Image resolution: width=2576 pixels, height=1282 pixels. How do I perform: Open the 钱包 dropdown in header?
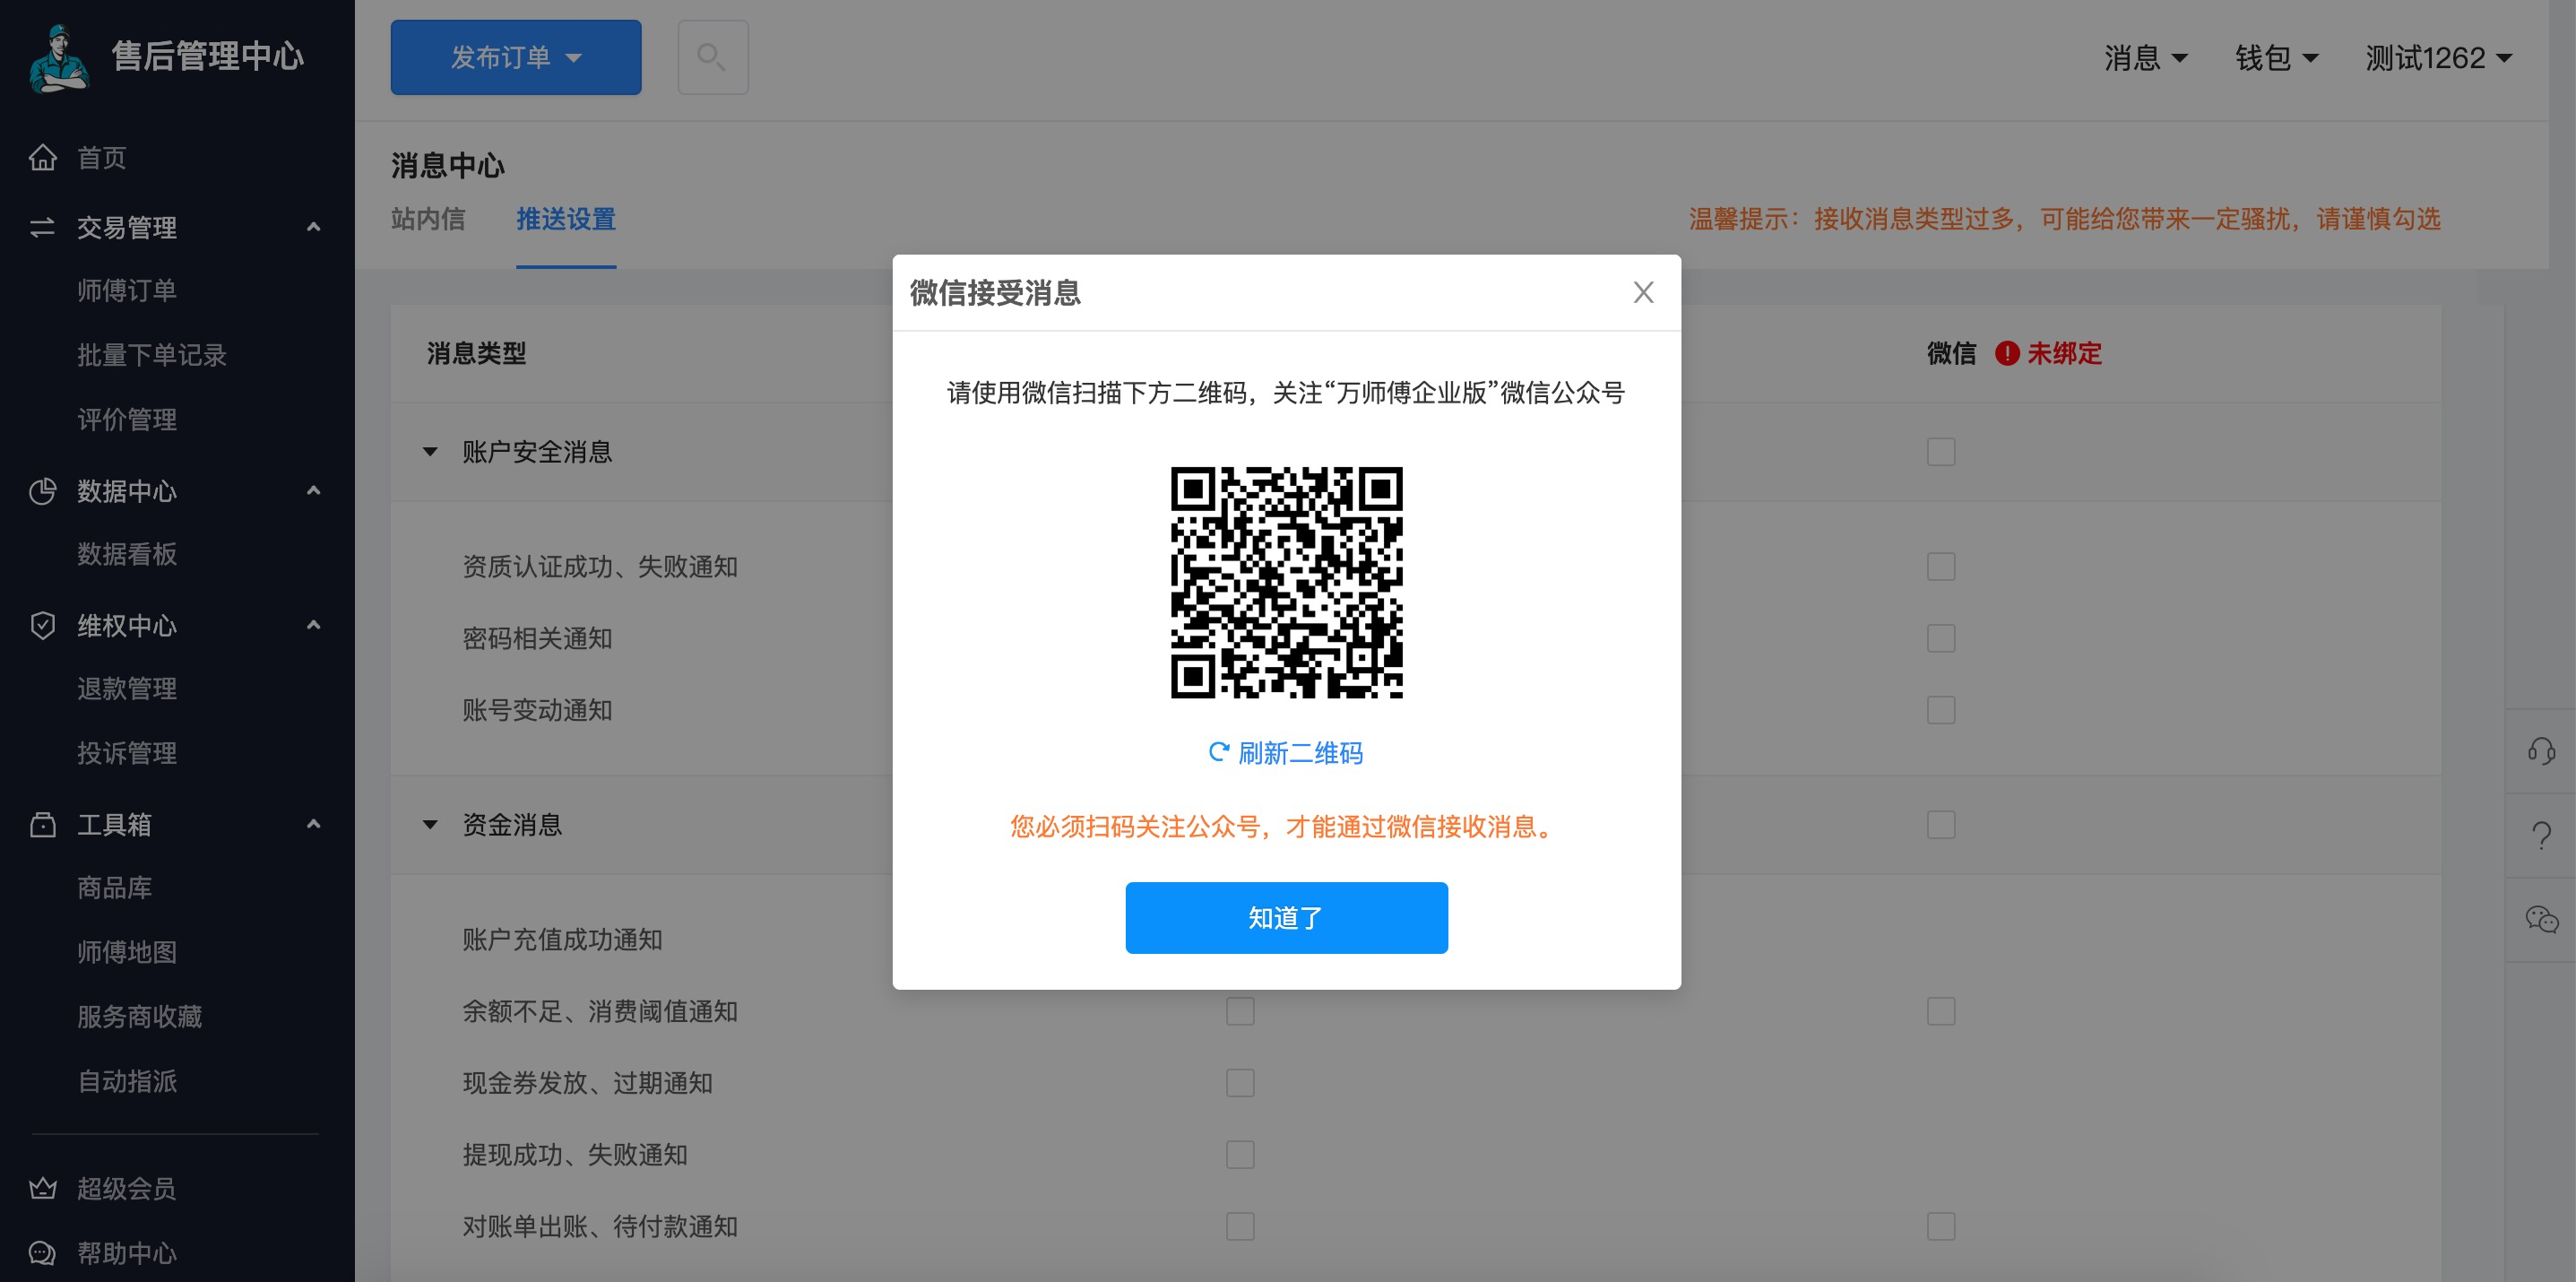[2277, 58]
